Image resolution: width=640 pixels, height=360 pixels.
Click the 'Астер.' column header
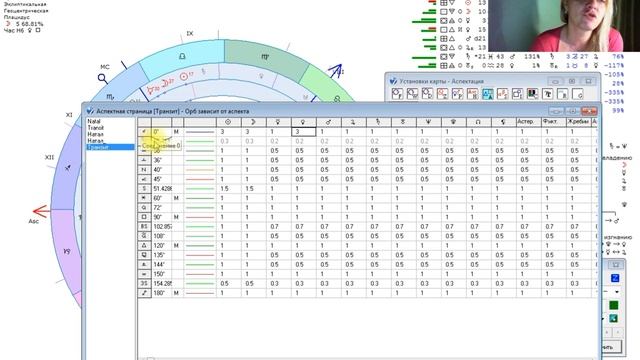point(528,122)
